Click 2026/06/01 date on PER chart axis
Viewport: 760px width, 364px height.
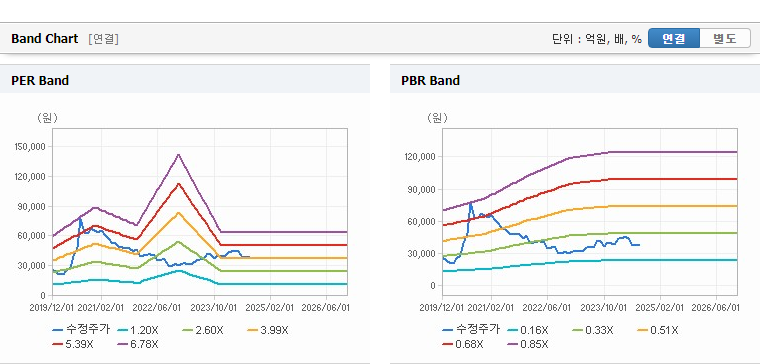[x=325, y=308]
